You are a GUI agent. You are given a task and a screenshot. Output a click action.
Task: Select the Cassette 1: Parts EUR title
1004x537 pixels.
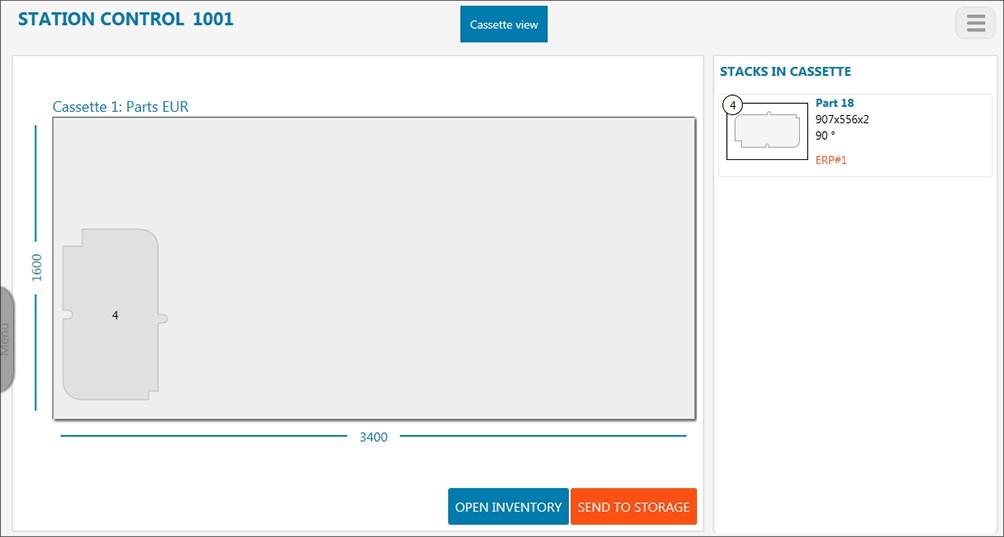click(120, 107)
